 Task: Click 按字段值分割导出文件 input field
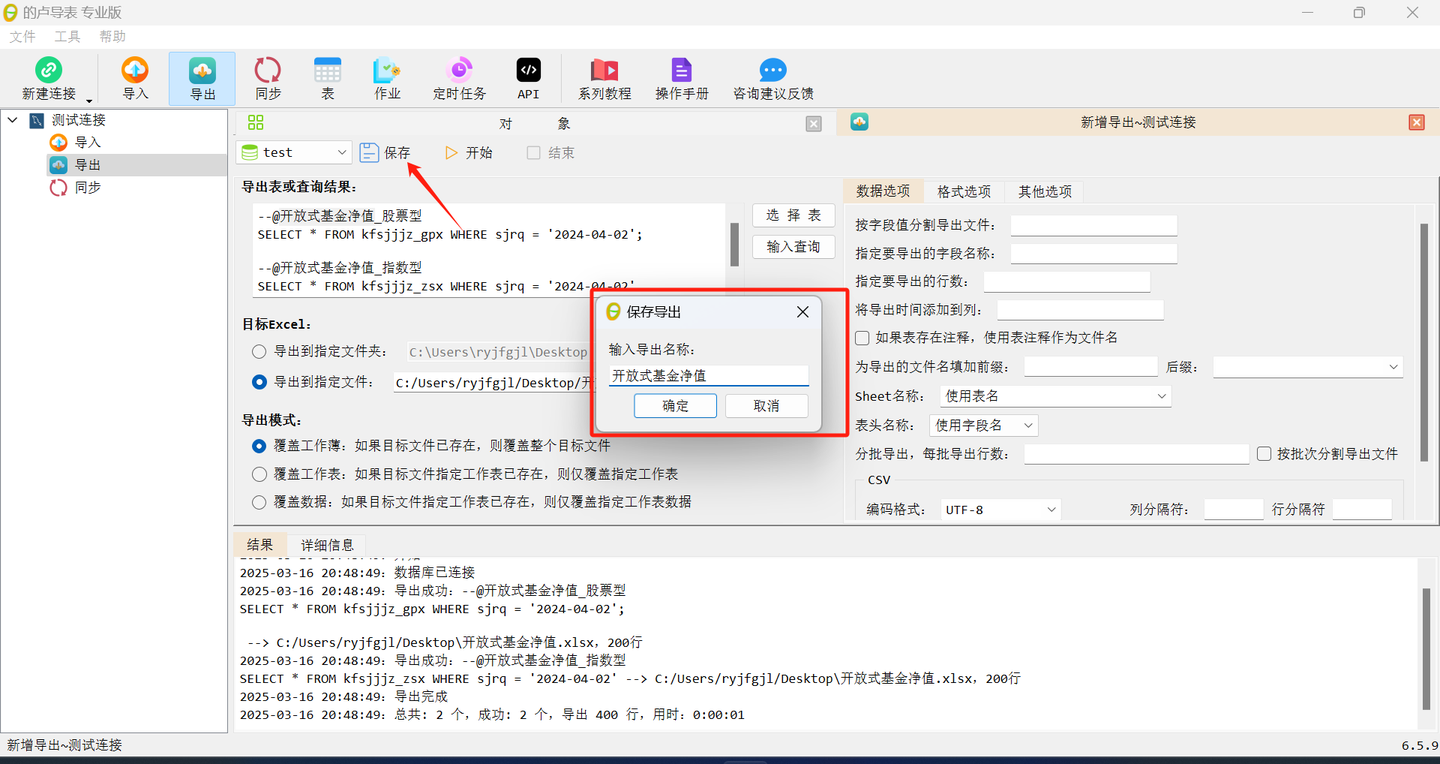coord(1094,225)
